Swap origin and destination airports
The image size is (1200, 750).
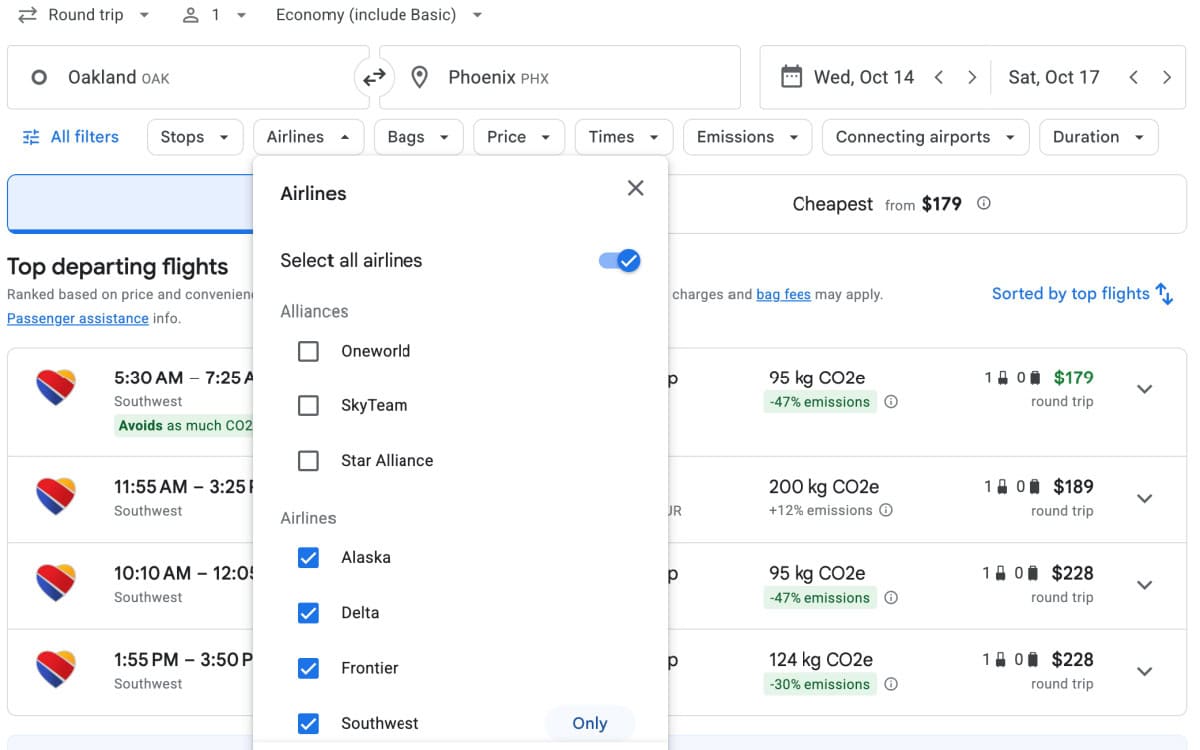tap(374, 77)
